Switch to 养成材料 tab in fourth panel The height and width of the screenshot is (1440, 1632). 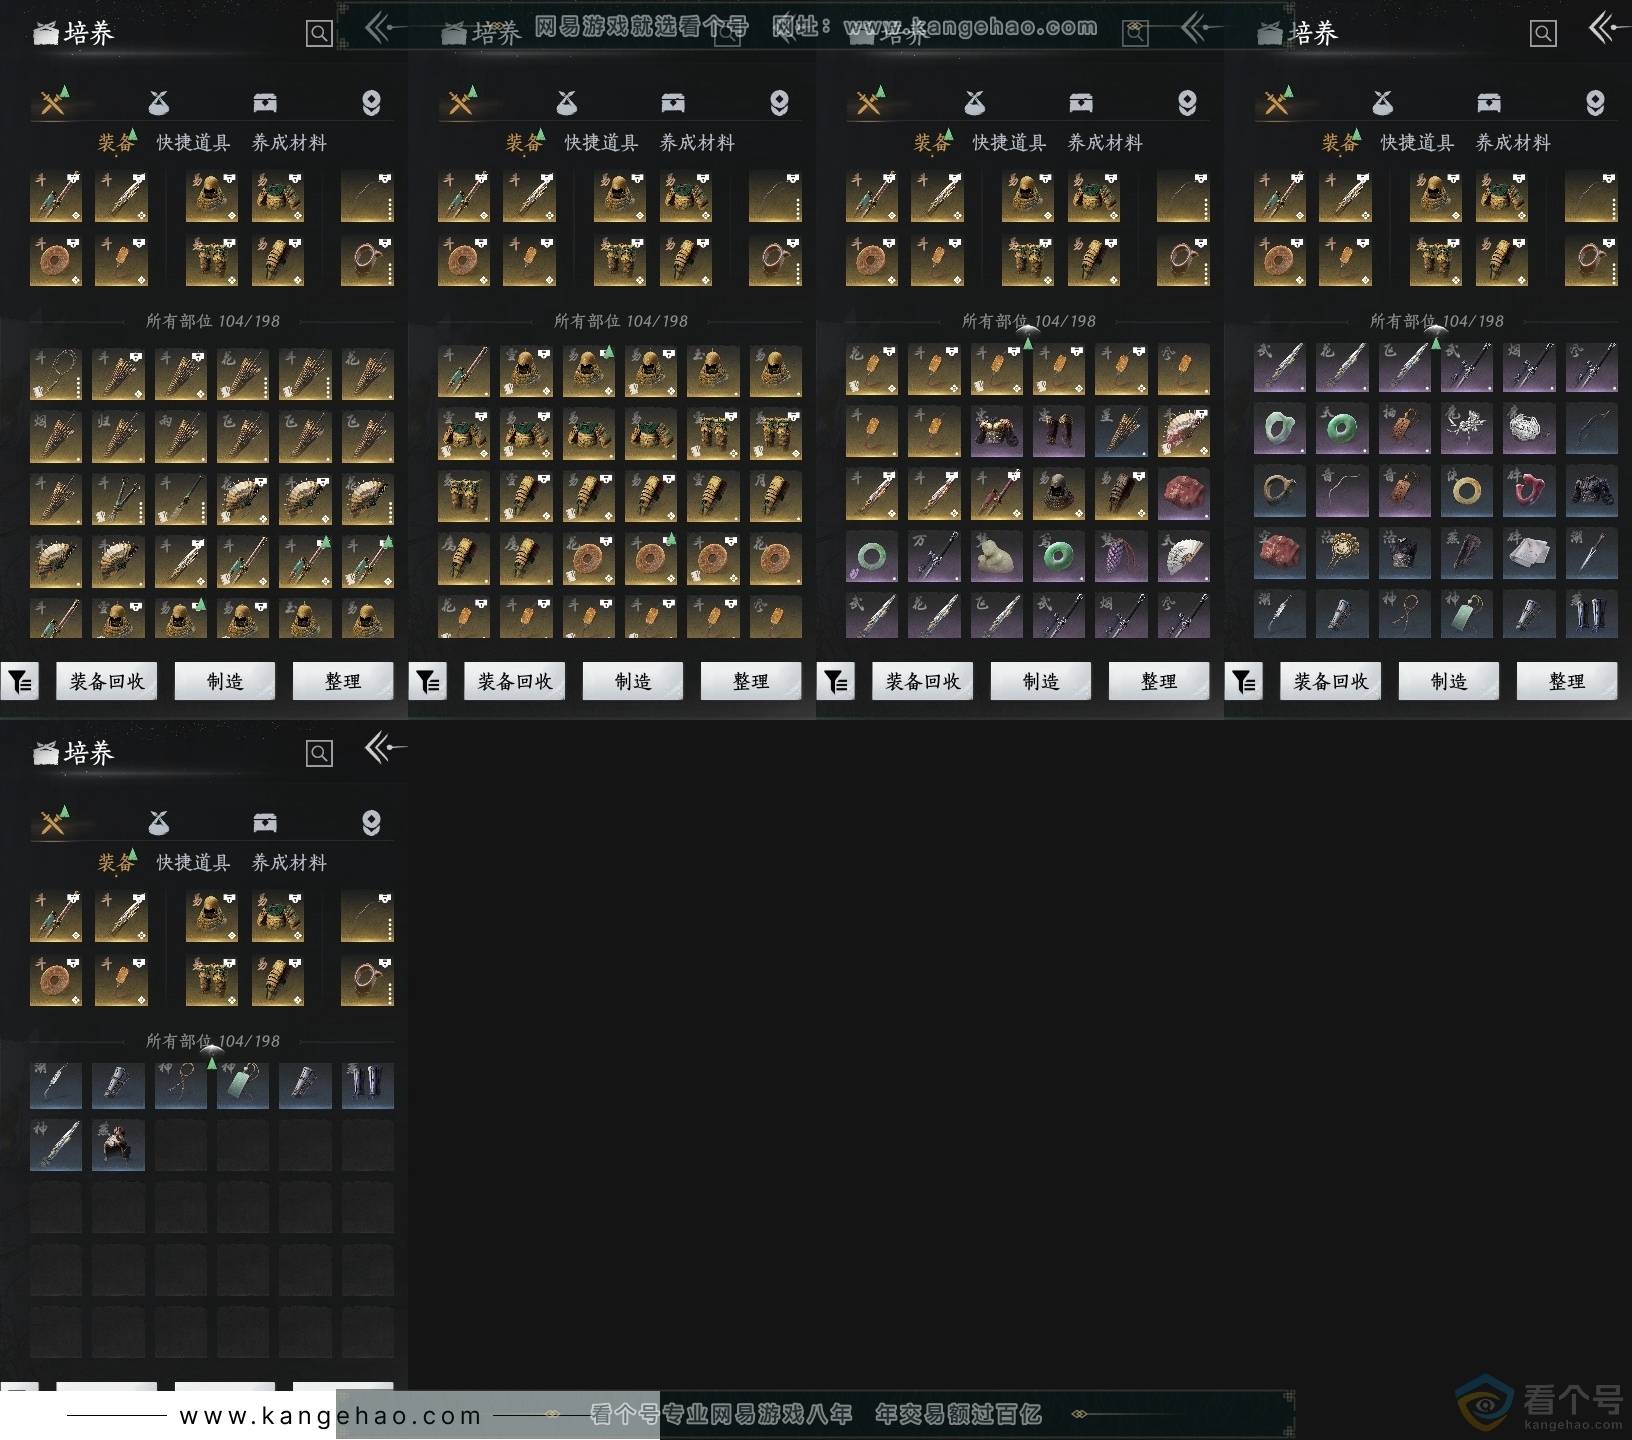pos(1513,143)
